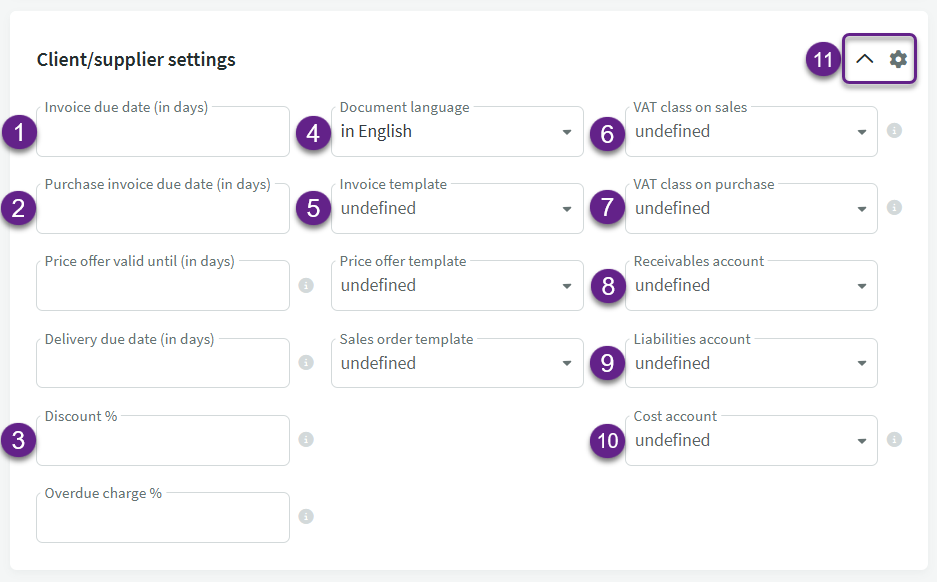Select the Receivables account dropdown
The width and height of the screenshot is (937, 582).
click(751, 286)
